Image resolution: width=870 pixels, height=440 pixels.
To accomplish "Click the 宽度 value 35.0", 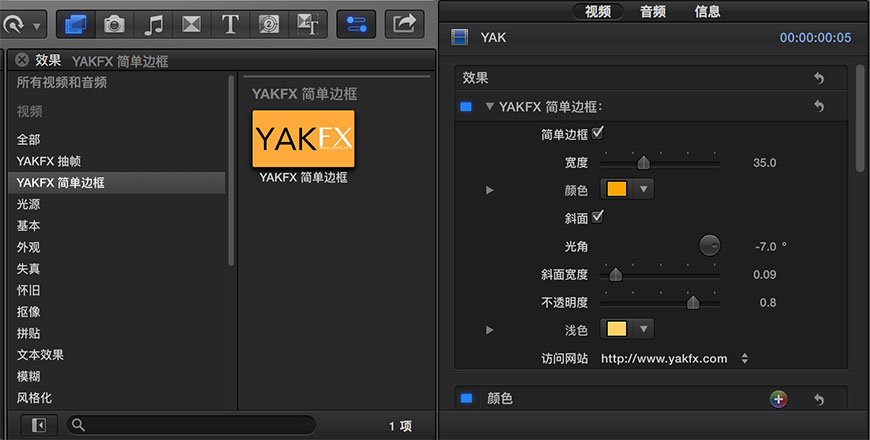I will coord(764,163).
